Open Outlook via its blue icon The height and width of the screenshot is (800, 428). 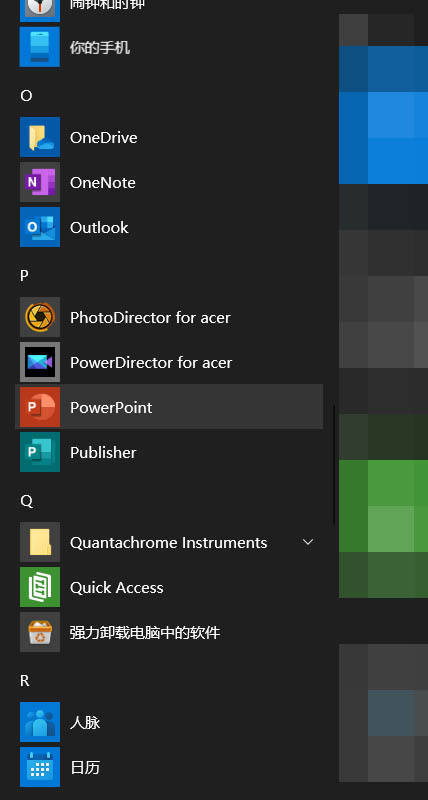click(40, 227)
